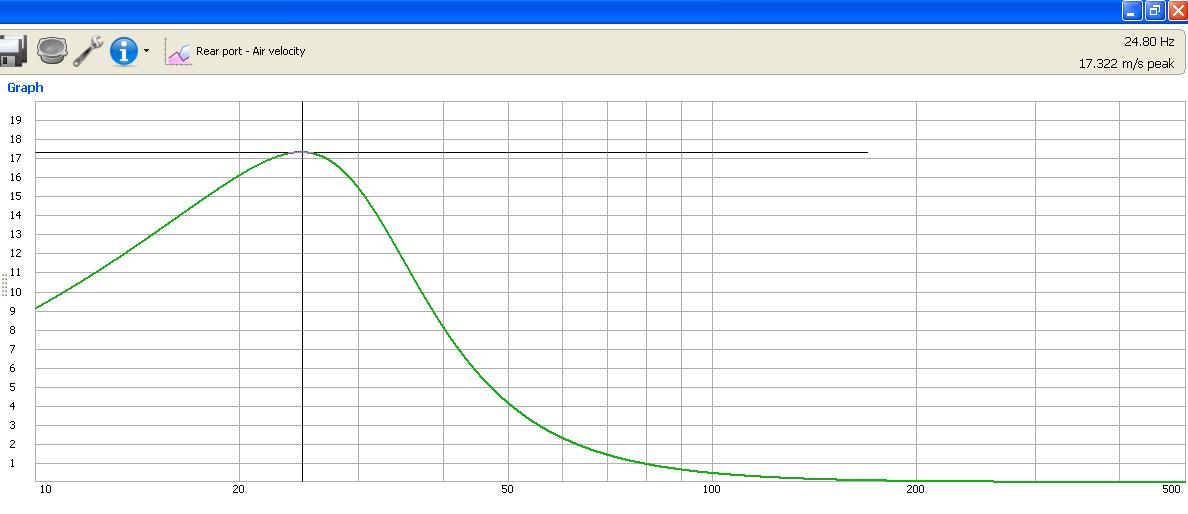Click the pink graph chart icon

pos(179,52)
